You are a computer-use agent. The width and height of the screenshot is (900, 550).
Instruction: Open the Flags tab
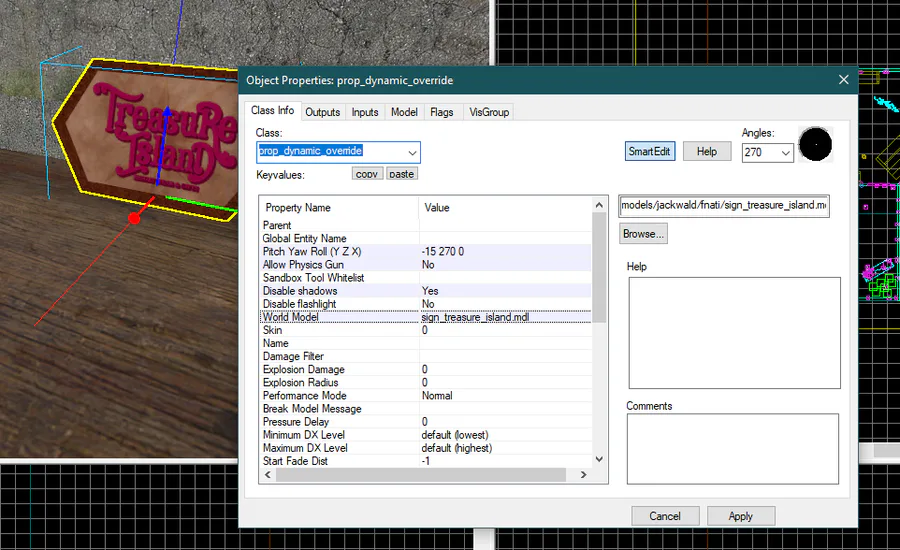(x=441, y=113)
